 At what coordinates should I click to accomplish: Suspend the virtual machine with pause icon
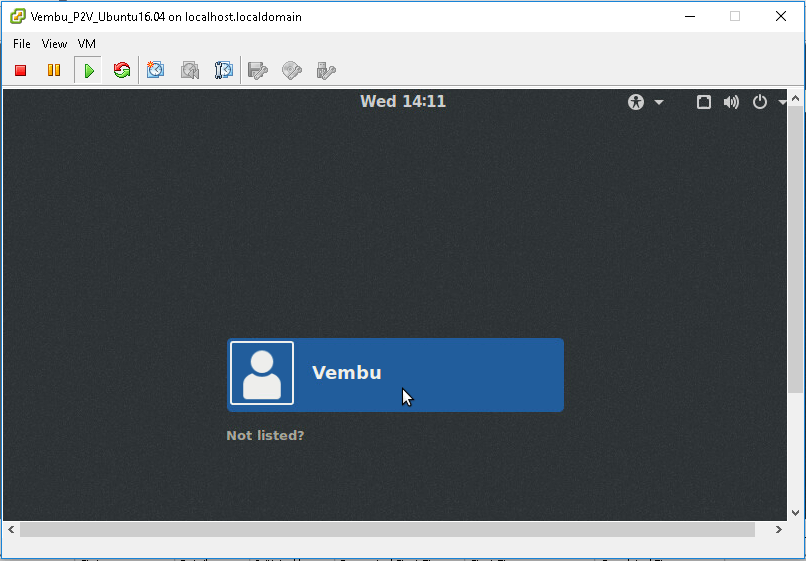54,70
